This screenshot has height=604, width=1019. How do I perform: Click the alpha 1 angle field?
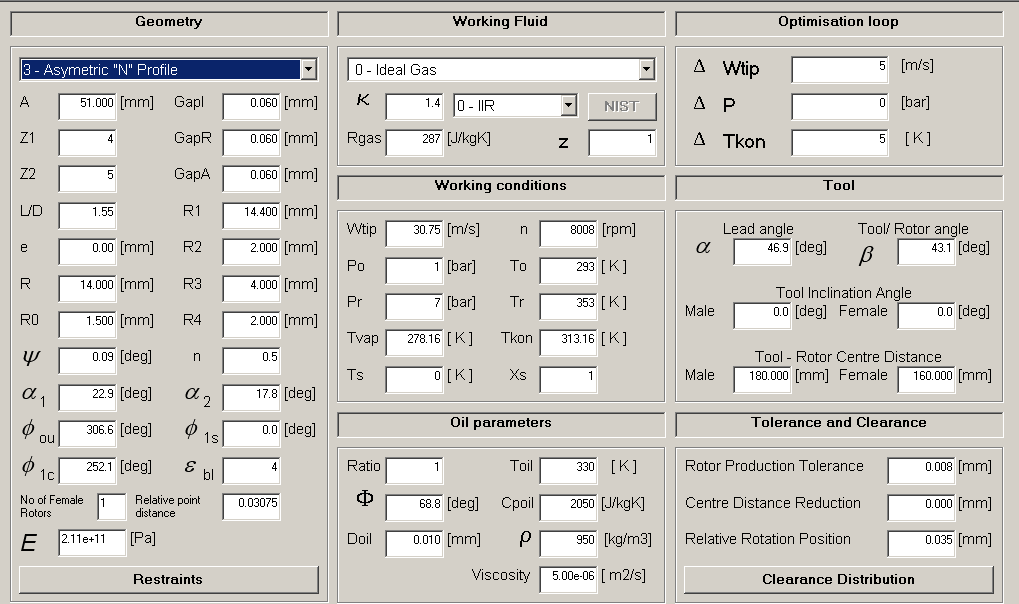(87, 397)
